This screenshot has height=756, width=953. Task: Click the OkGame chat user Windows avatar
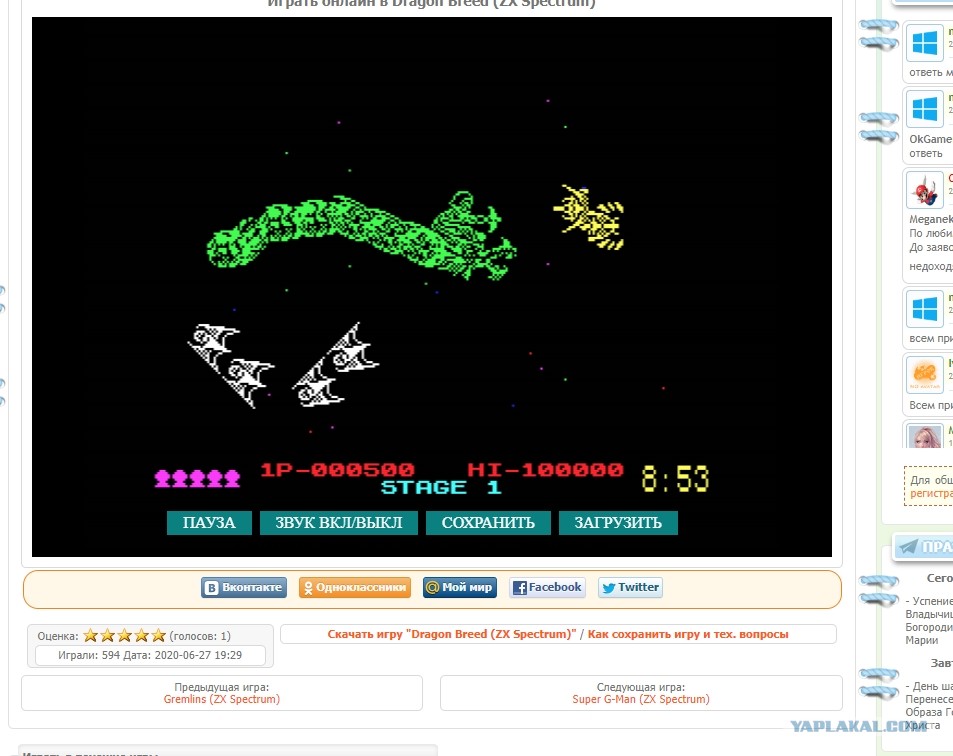click(925, 109)
